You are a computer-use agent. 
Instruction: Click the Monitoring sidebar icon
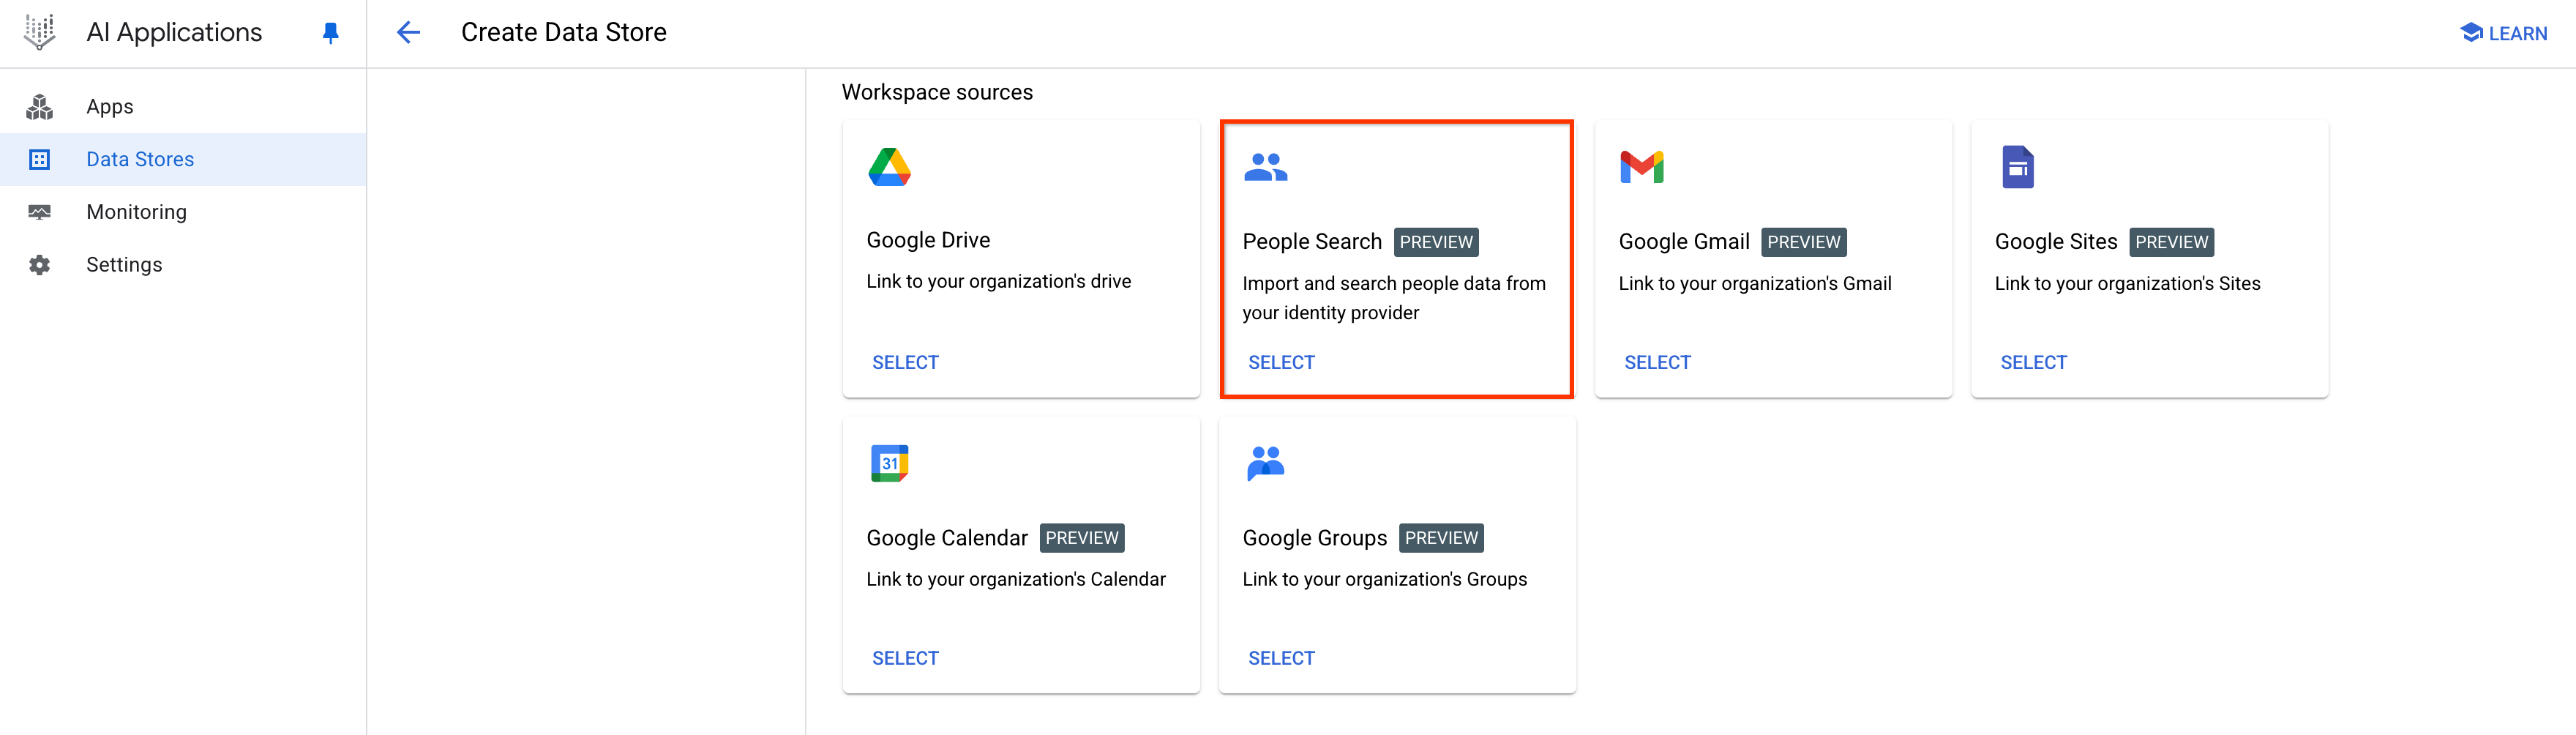[x=39, y=211]
